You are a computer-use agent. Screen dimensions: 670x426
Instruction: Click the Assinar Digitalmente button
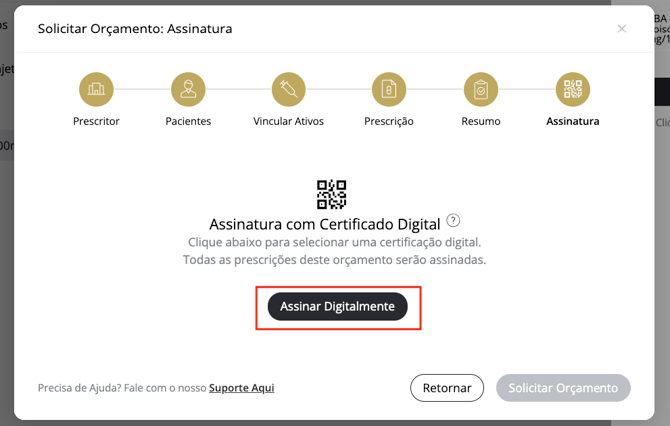[x=338, y=306]
